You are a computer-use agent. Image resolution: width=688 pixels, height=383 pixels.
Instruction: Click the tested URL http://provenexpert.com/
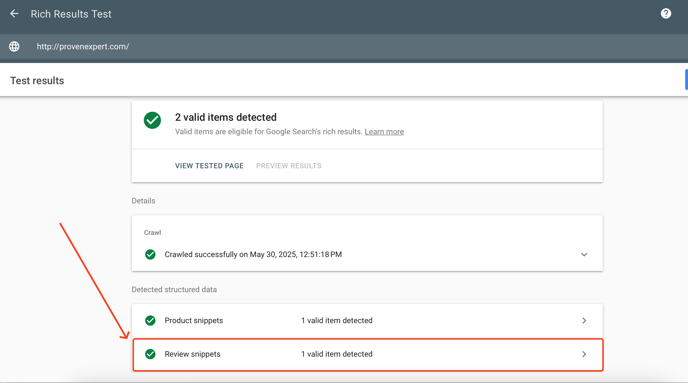pos(82,47)
